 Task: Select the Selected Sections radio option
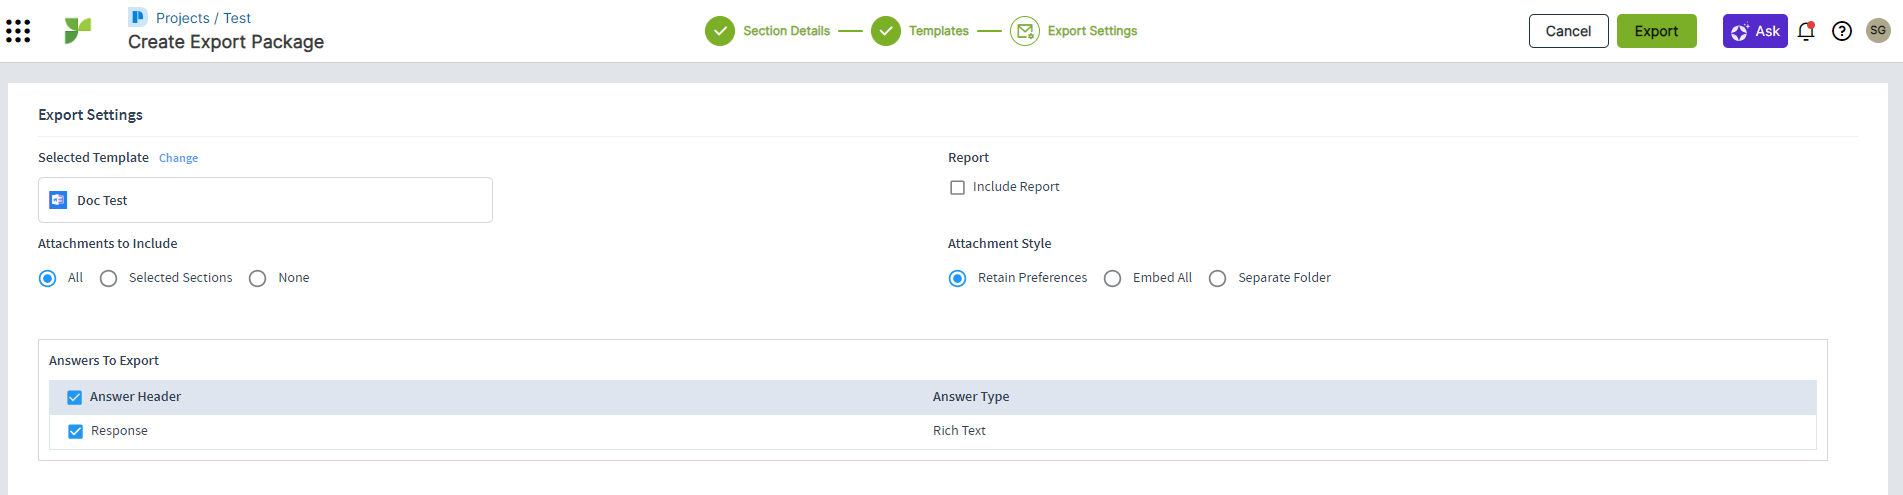pyautogui.click(x=109, y=278)
